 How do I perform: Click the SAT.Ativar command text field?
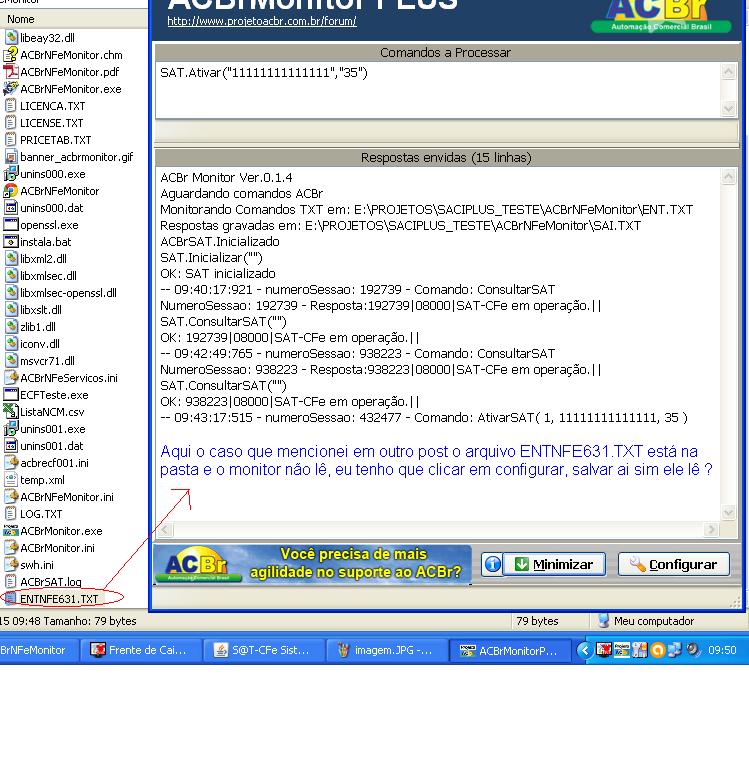(438, 90)
